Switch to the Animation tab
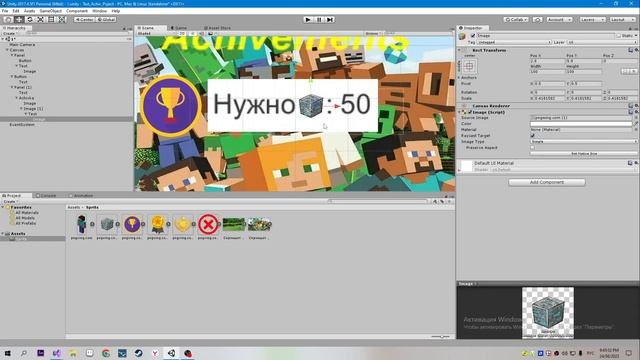 pyautogui.click(x=81, y=196)
